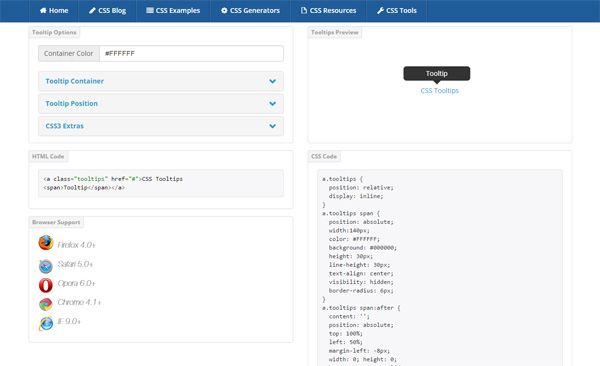Click inside the HTML Code box
The image size is (600, 366).
[161, 183]
